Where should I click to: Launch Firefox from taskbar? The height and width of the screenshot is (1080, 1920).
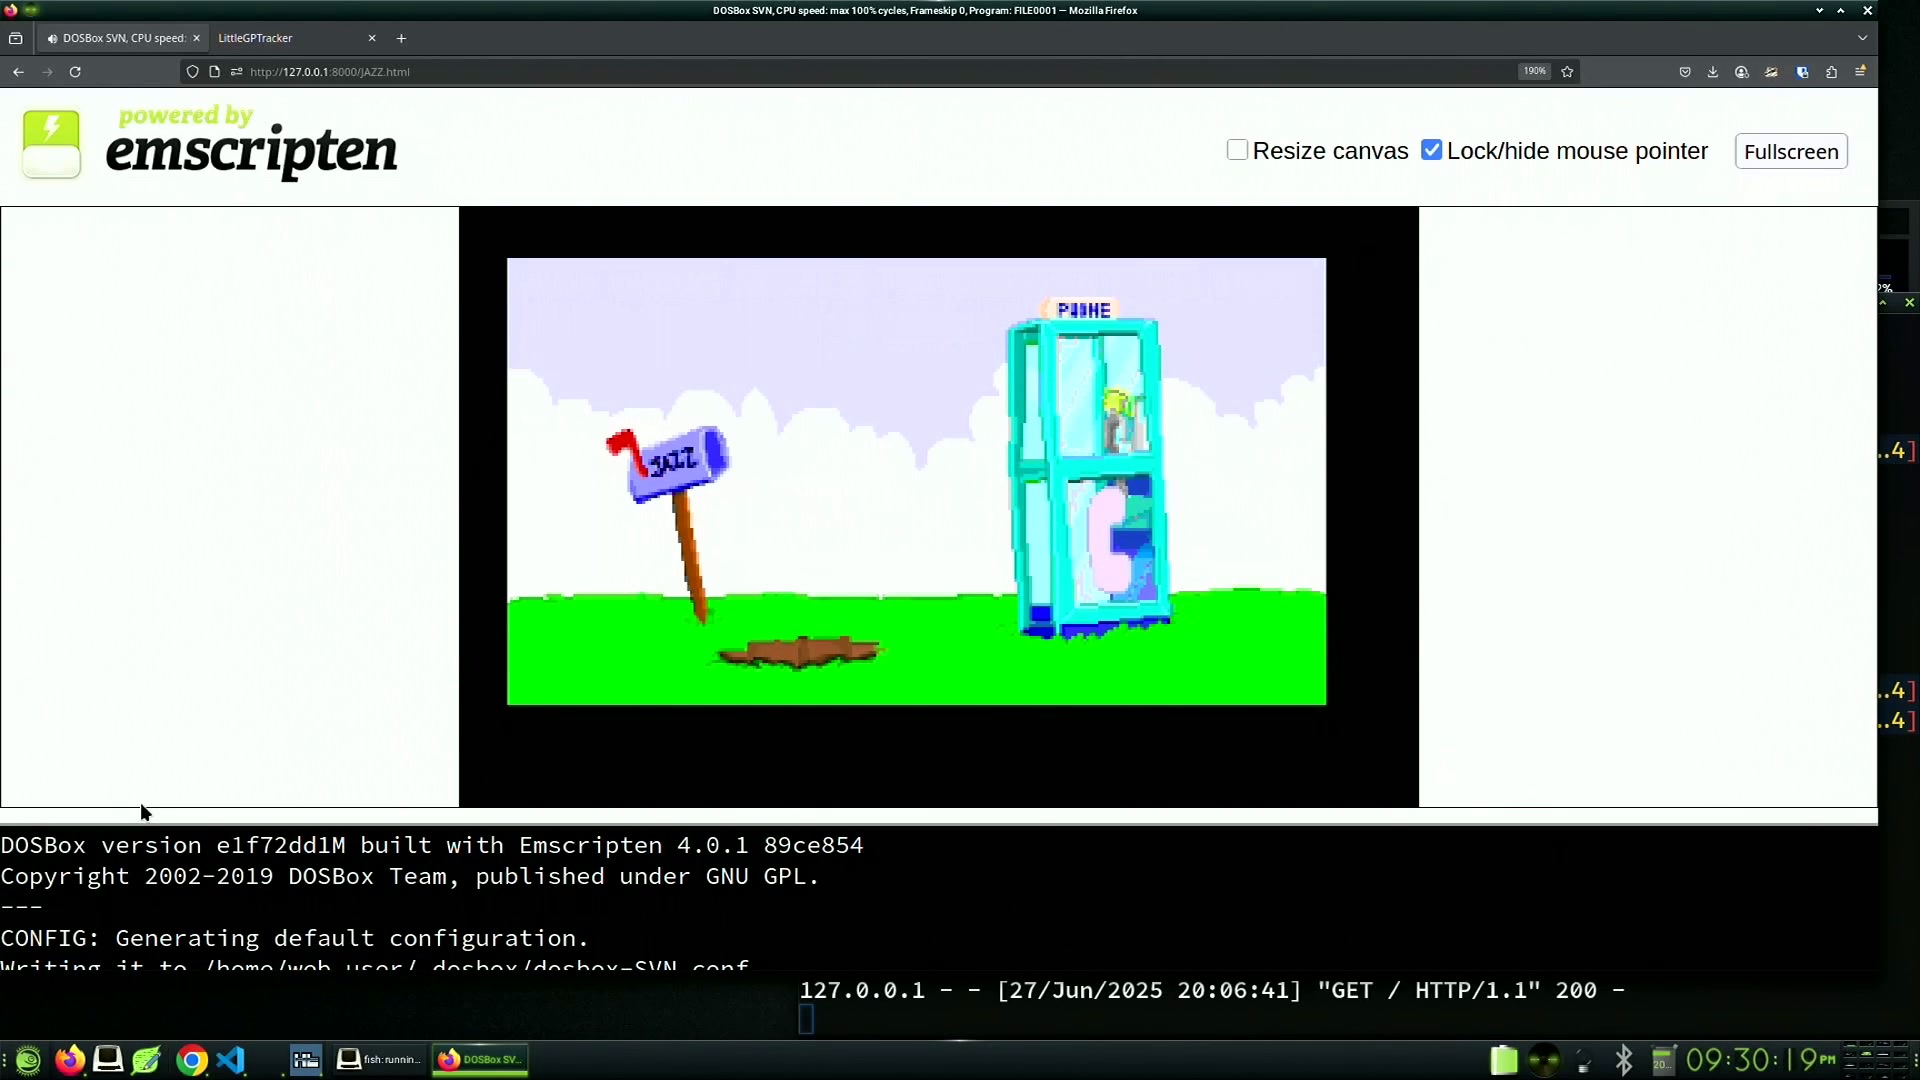[69, 1060]
